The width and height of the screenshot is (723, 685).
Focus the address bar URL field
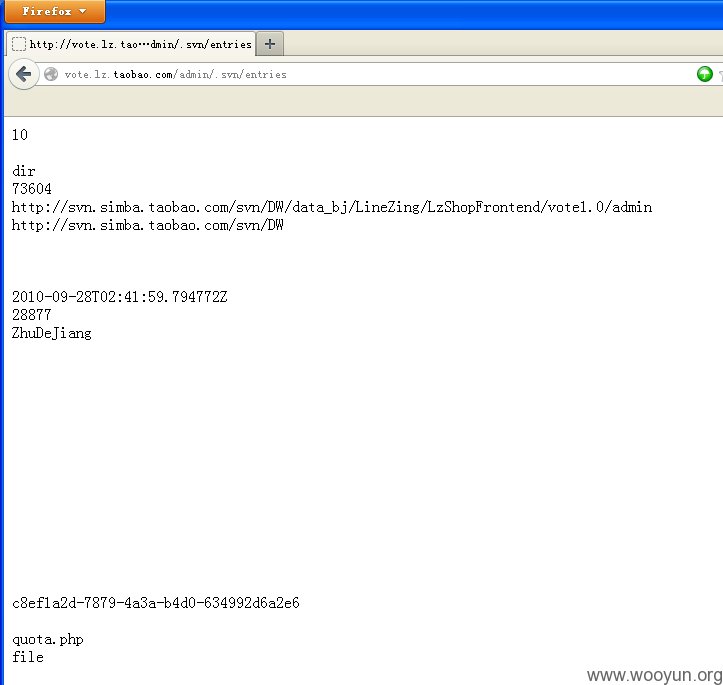(369, 74)
